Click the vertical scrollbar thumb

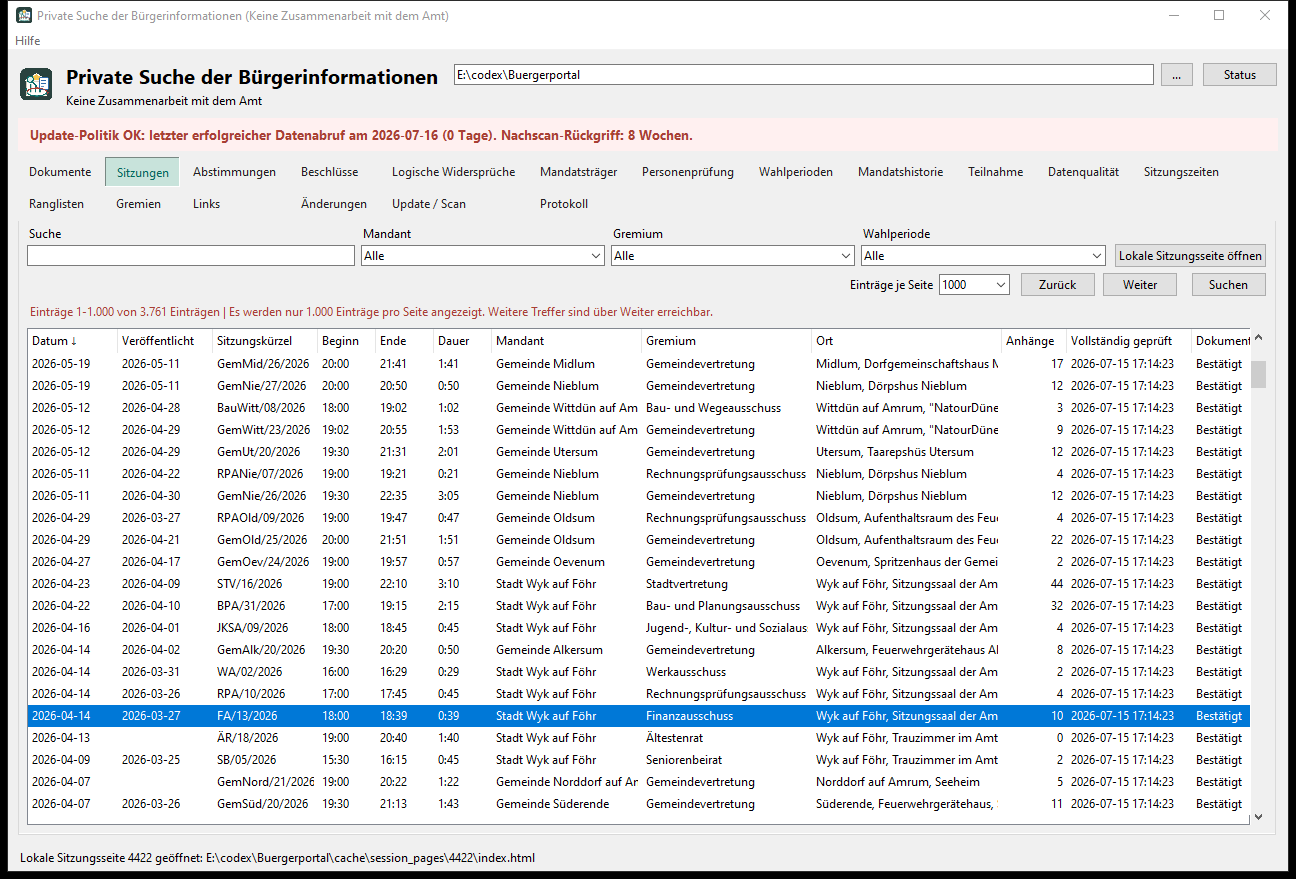pyautogui.click(x=1258, y=374)
